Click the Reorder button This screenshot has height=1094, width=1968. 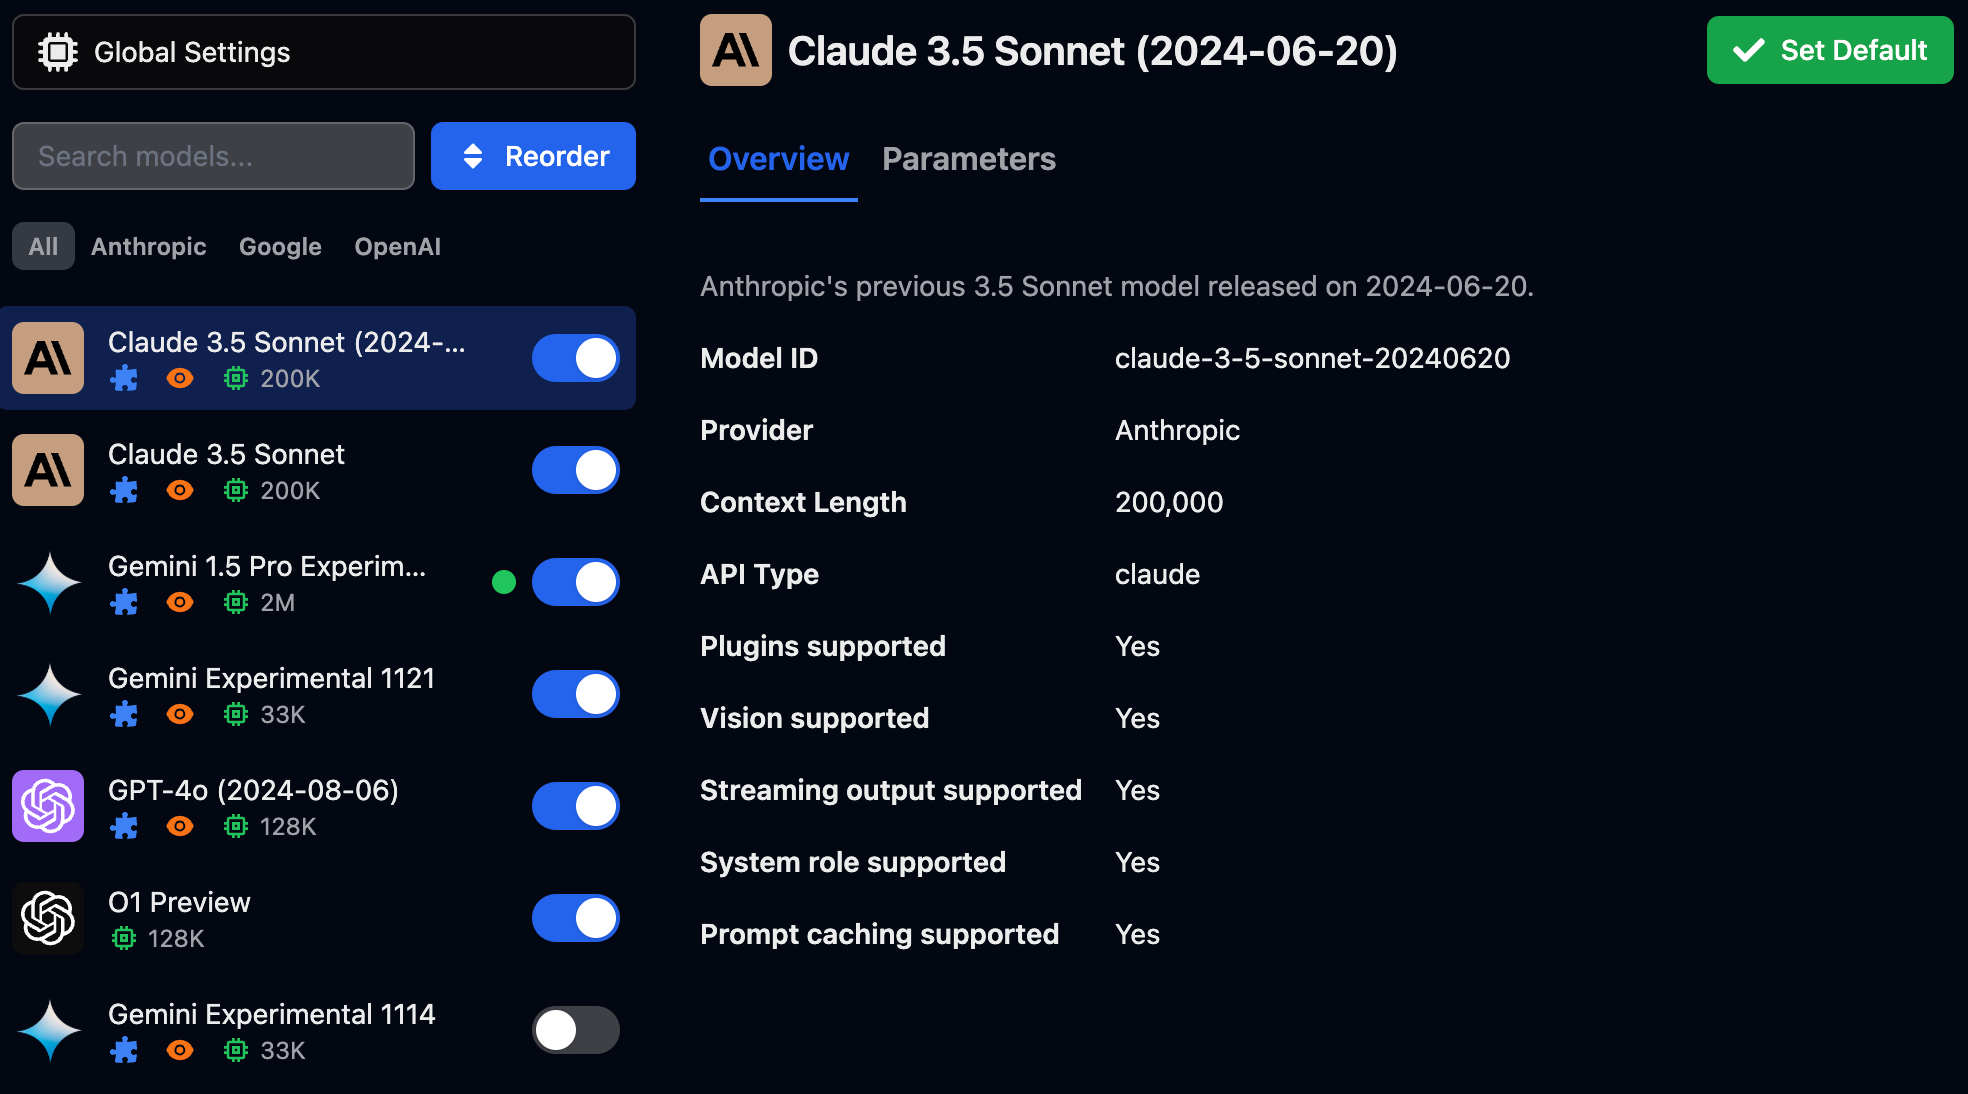[x=533, y=156]
